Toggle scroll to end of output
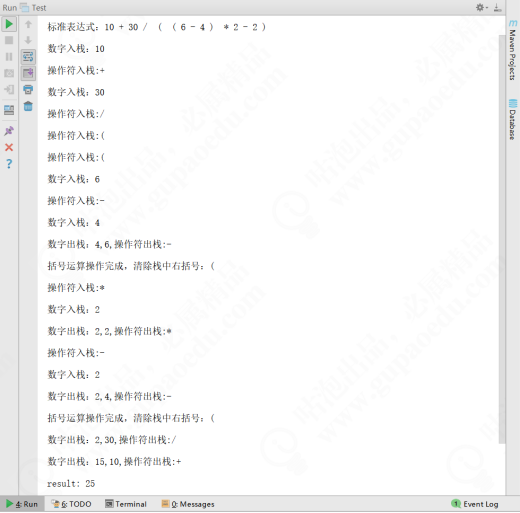The width and height of the screenshot is (520, 513). tap(28, 73)
